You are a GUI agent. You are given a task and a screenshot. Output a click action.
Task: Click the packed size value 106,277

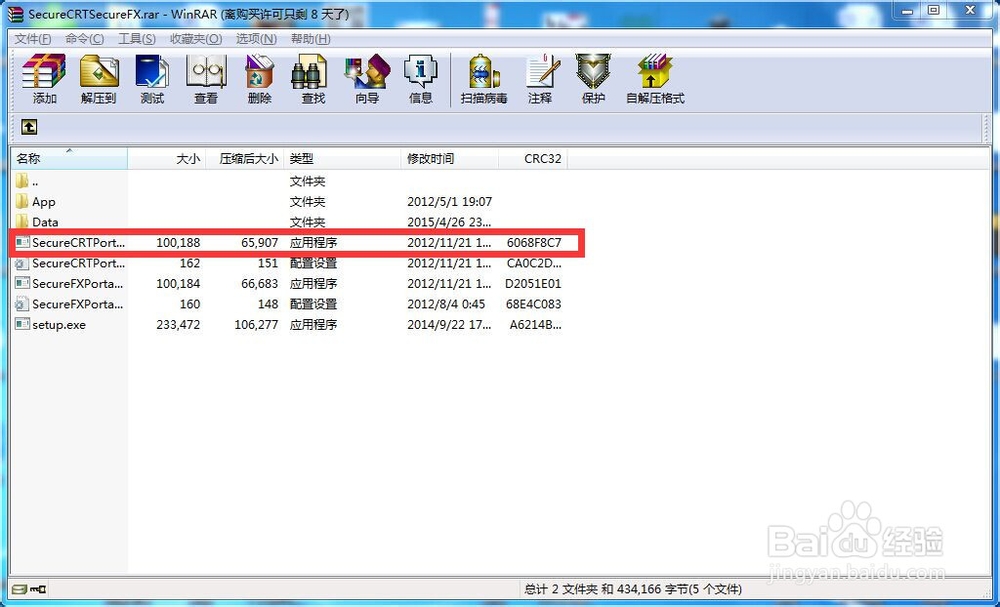pyautogui.click(x=256, y=325)
